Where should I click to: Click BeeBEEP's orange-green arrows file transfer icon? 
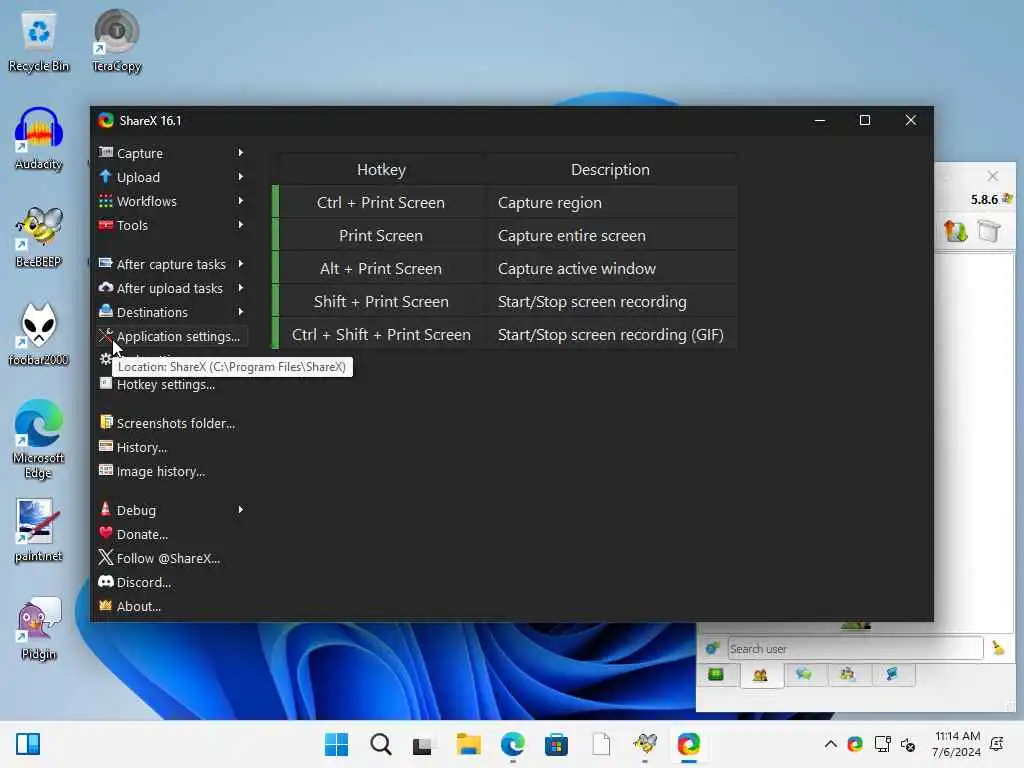pyautogui.click(x=955, y=231)
